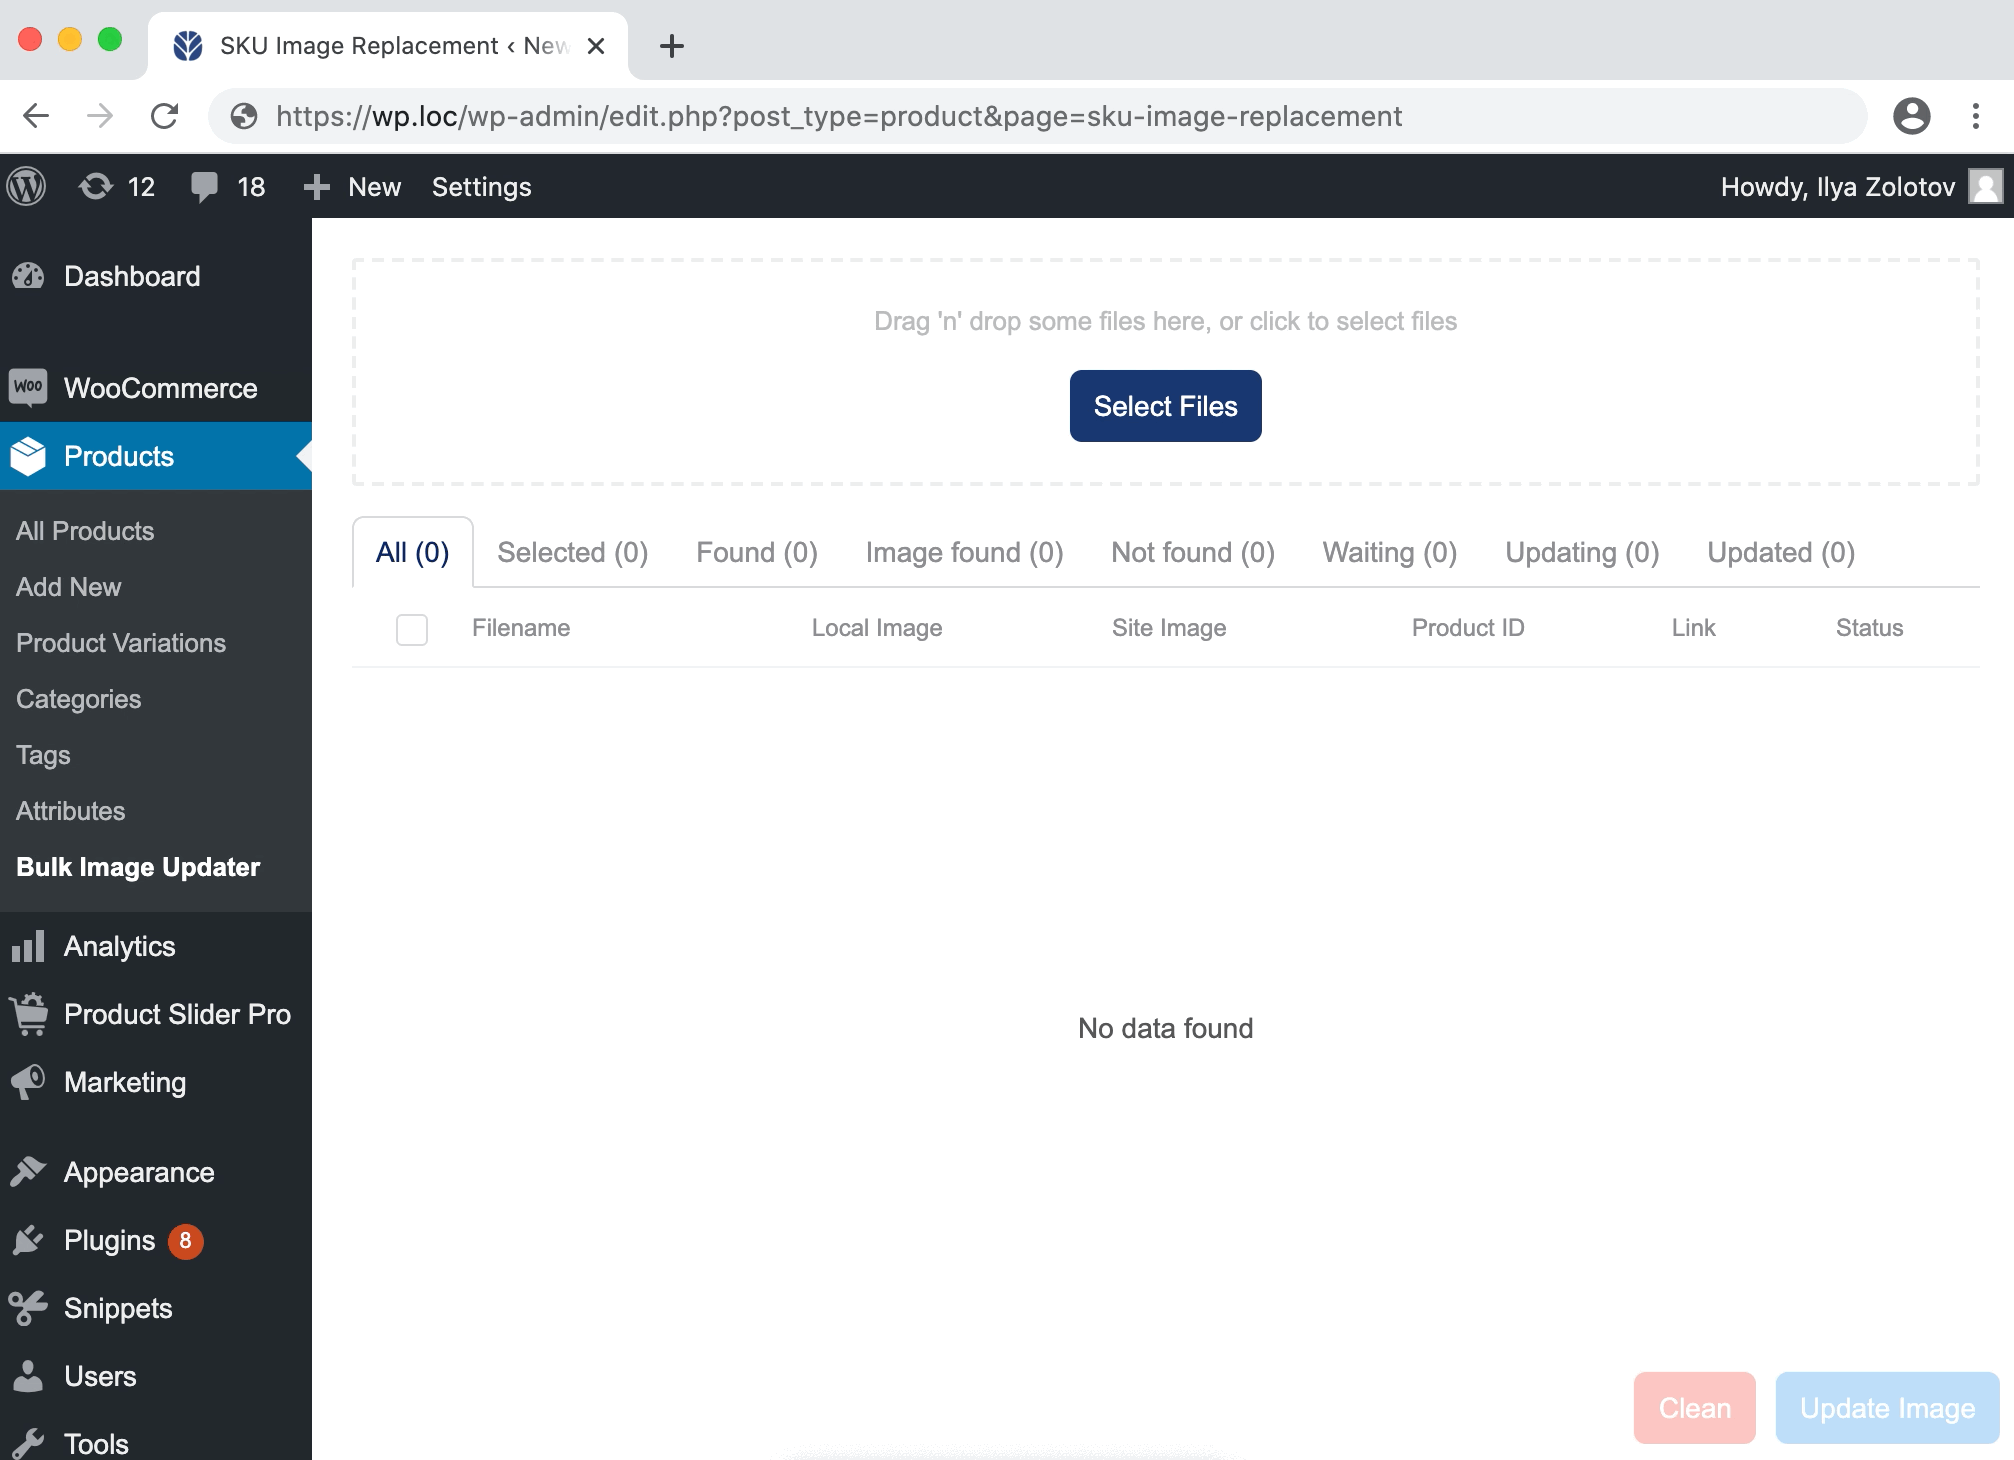The width and height of the screenshot is (2014, 1460).
Task: Switch to the Found (0) tab
Action: [x=757, y=552]
